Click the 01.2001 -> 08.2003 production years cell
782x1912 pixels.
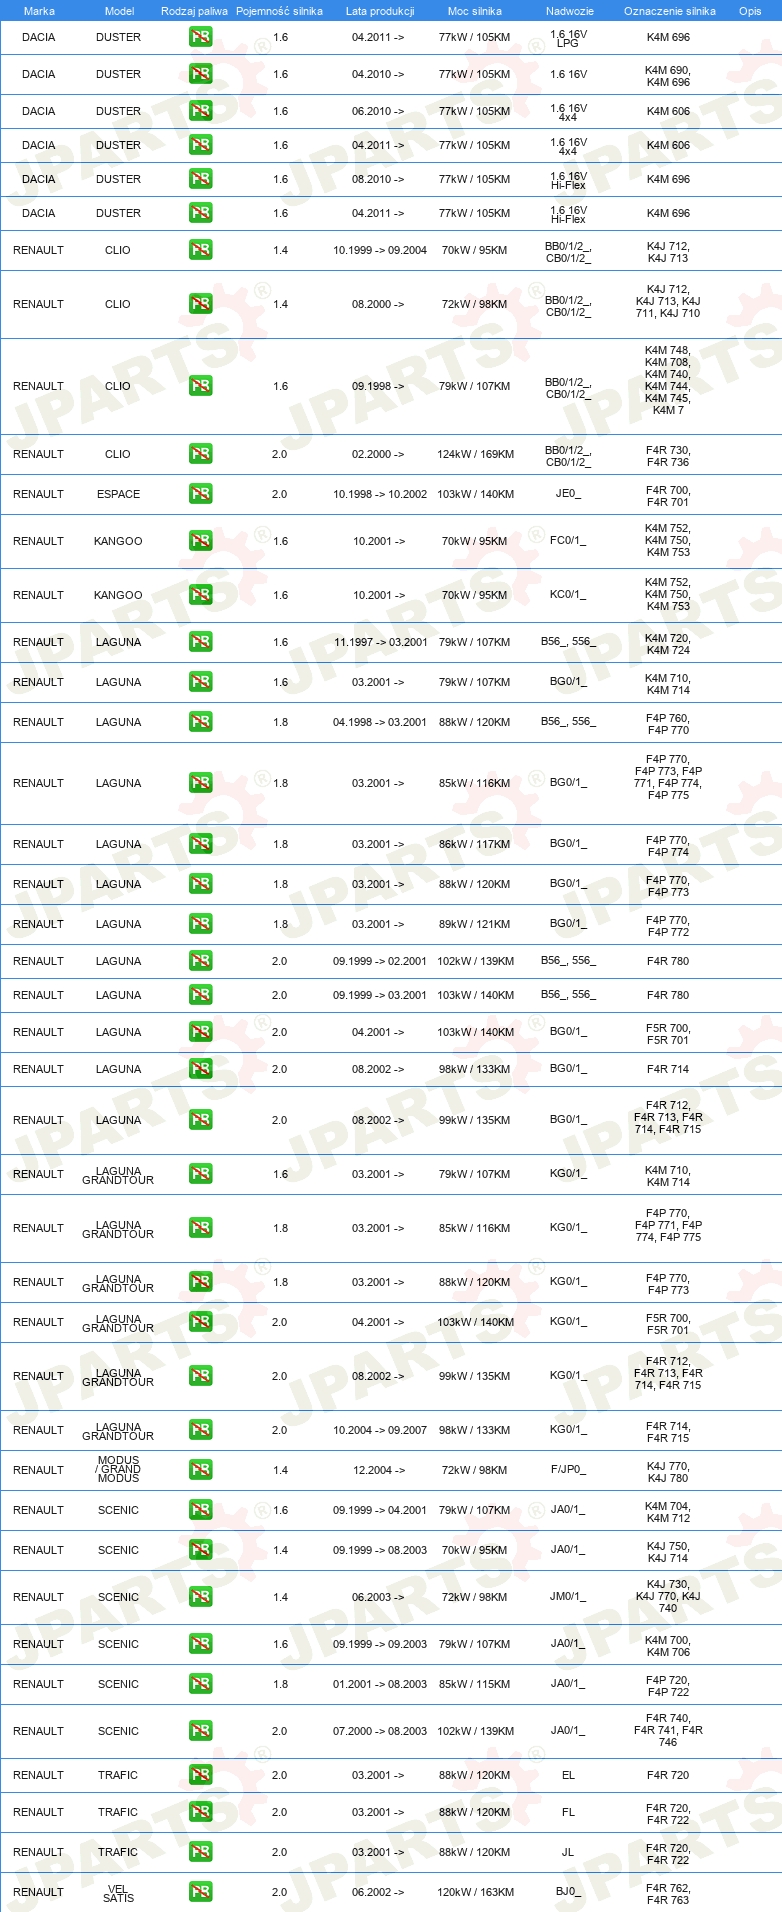[x=380, y=1684]
